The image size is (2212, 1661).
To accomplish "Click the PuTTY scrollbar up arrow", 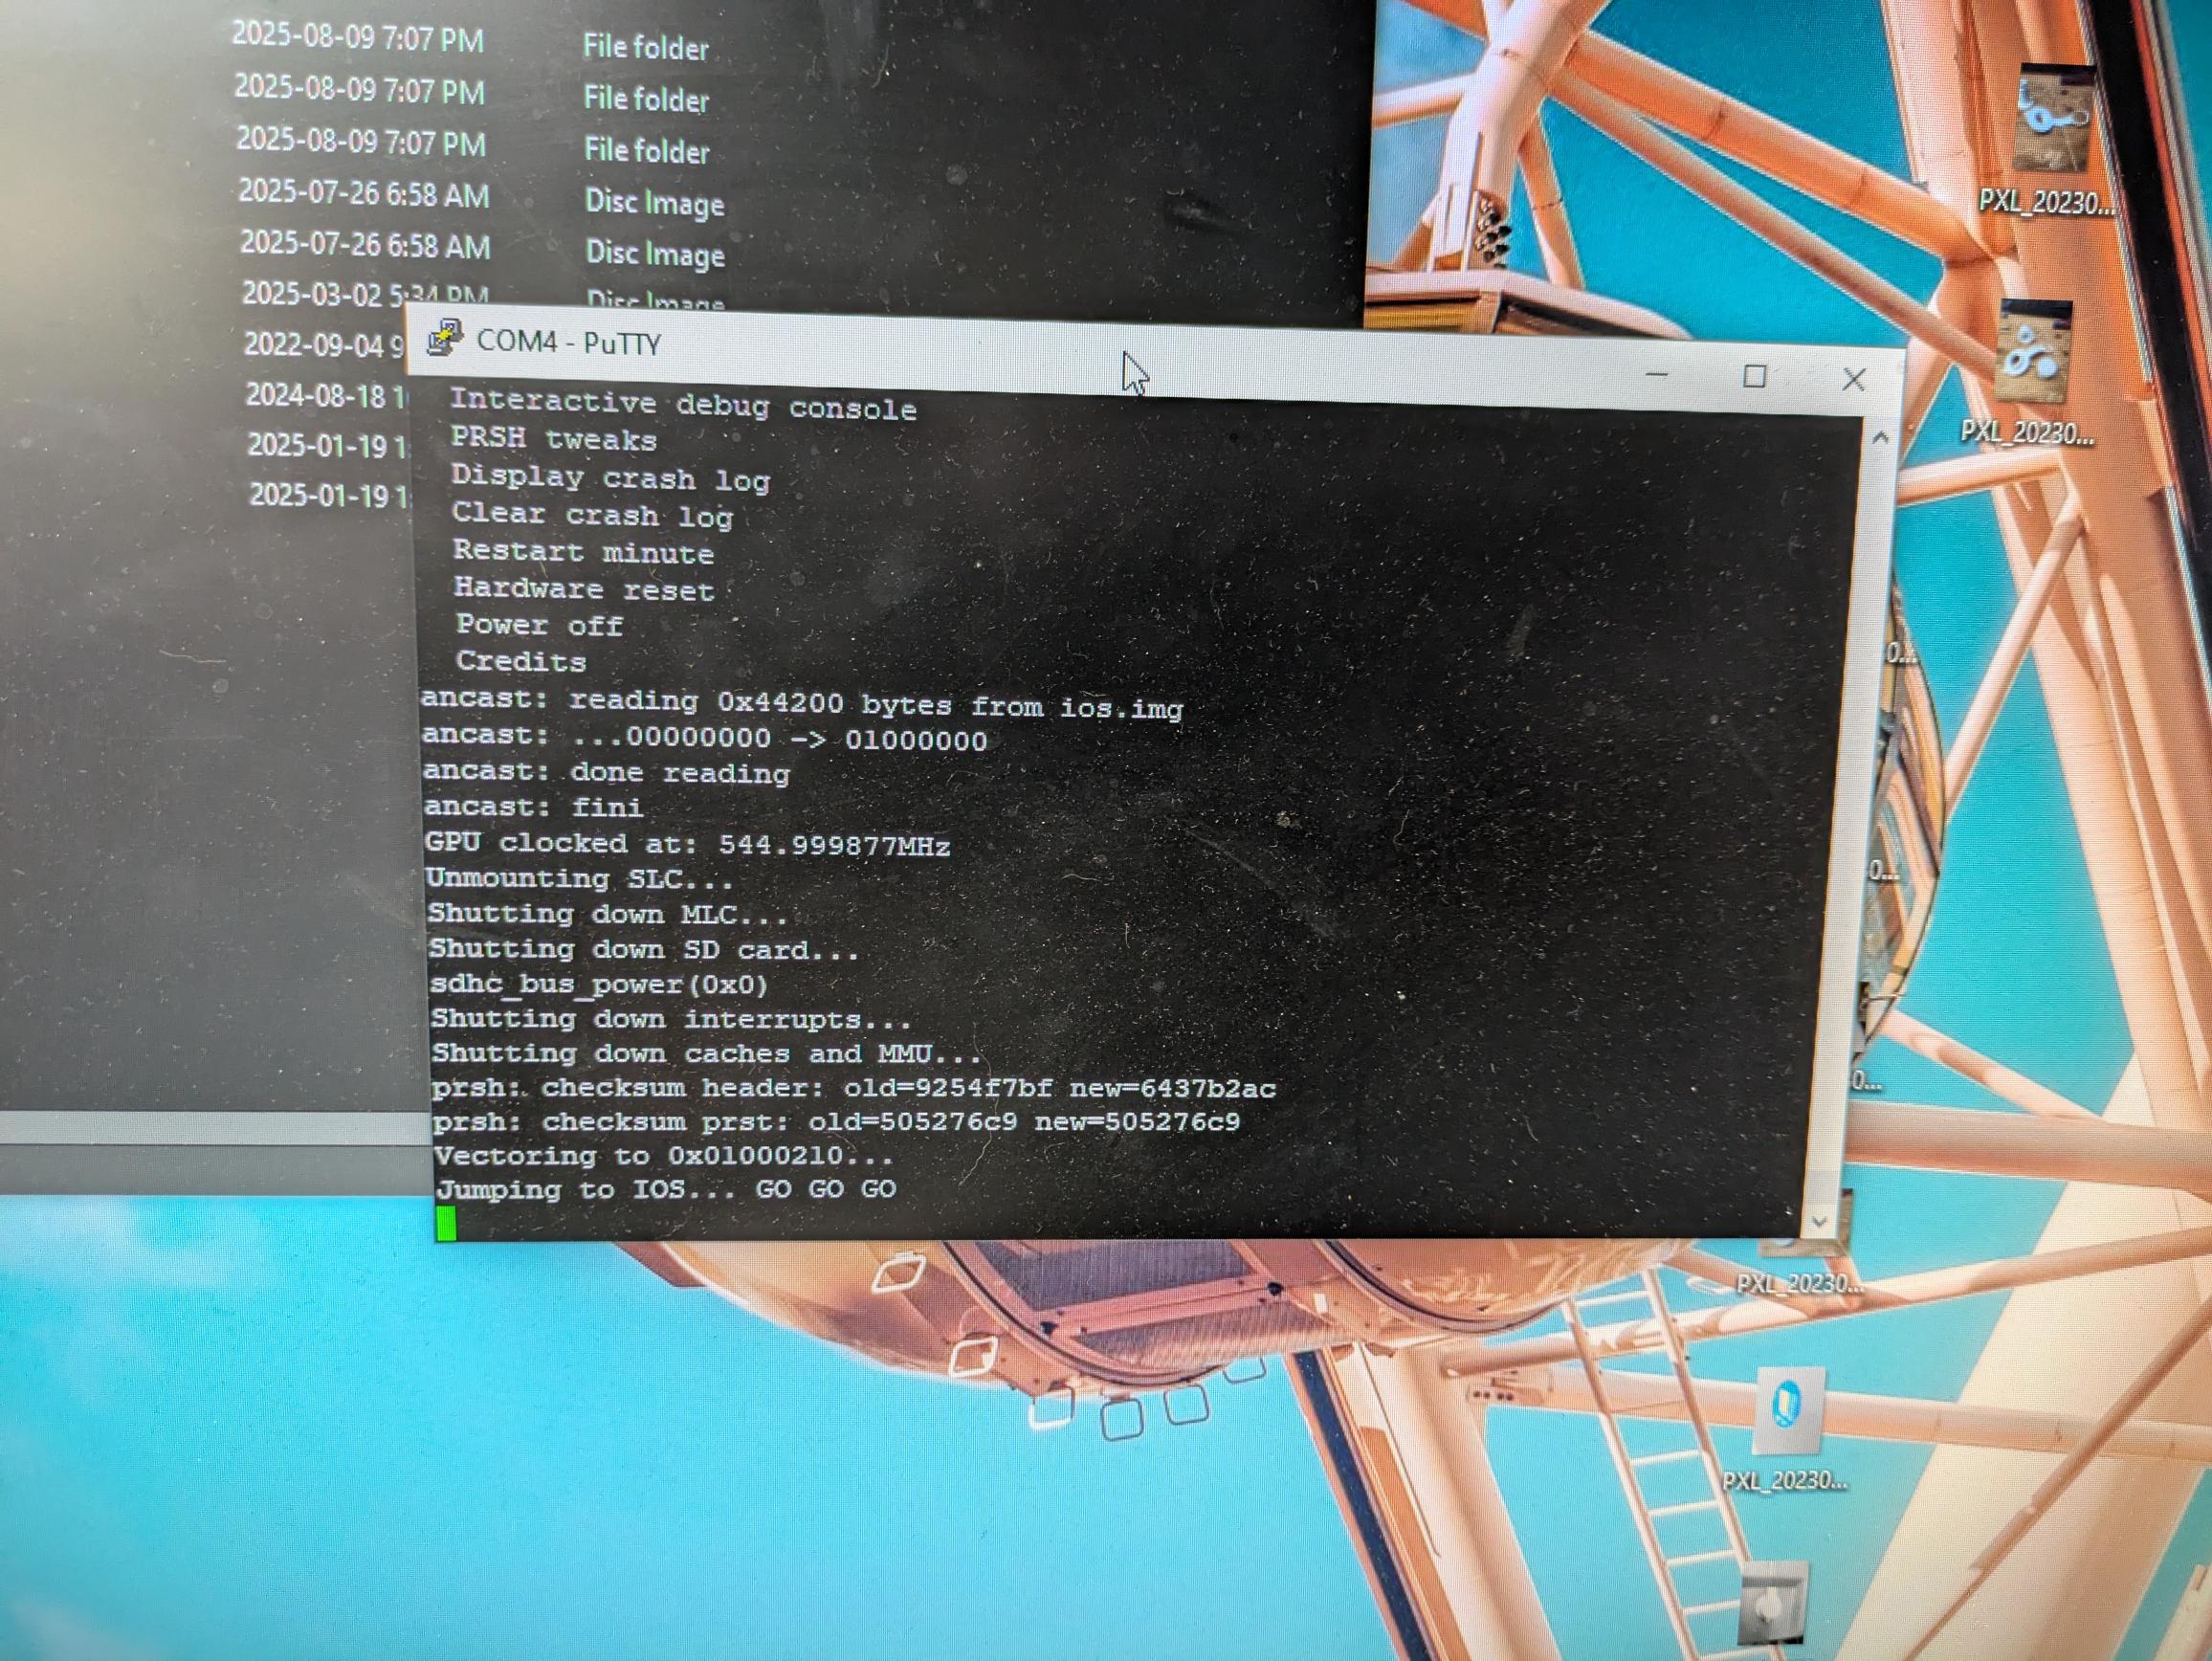I will click(x=1879, y=439).
